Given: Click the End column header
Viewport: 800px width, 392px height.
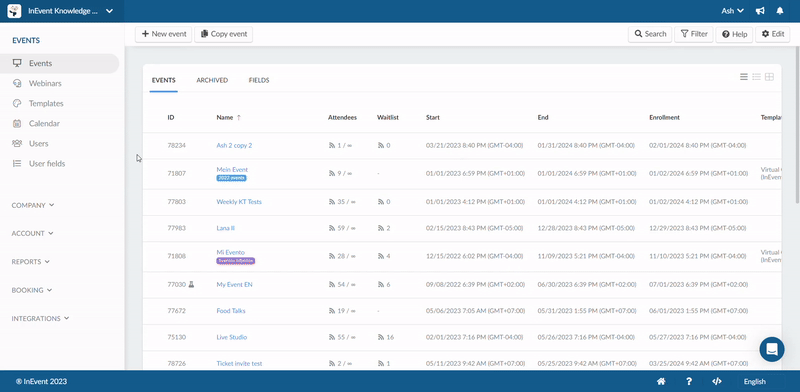Looking at the screenshot, I should (543, 117).
